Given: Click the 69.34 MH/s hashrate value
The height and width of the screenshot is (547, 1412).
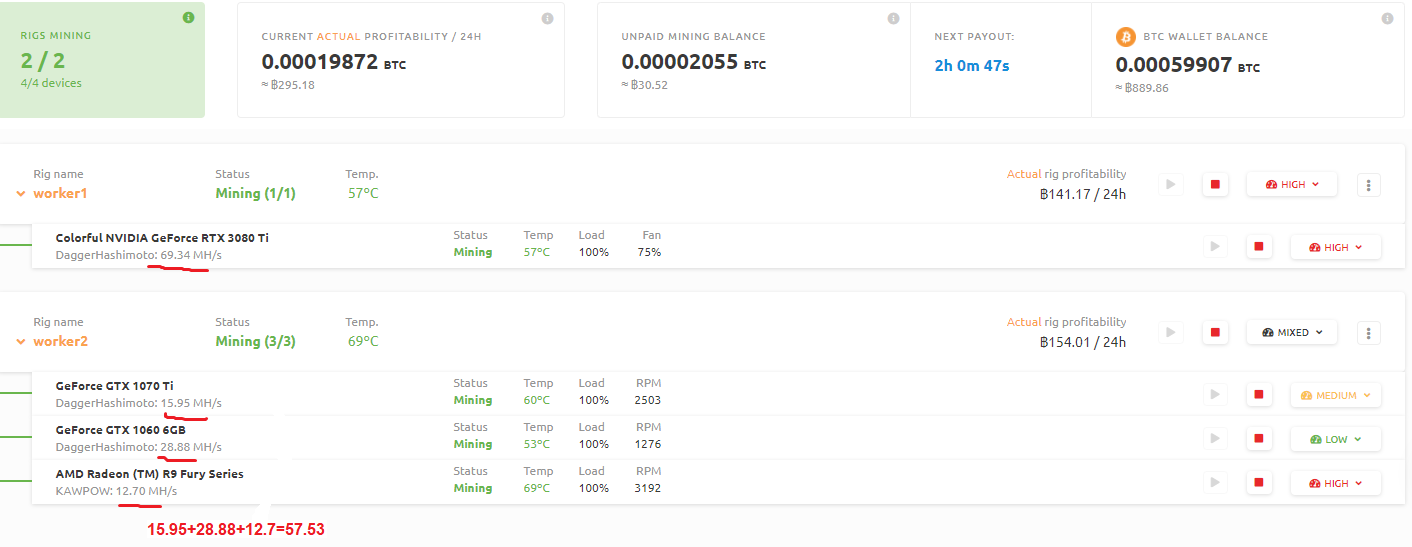Looking at the screenshot, I should (191, 255).
